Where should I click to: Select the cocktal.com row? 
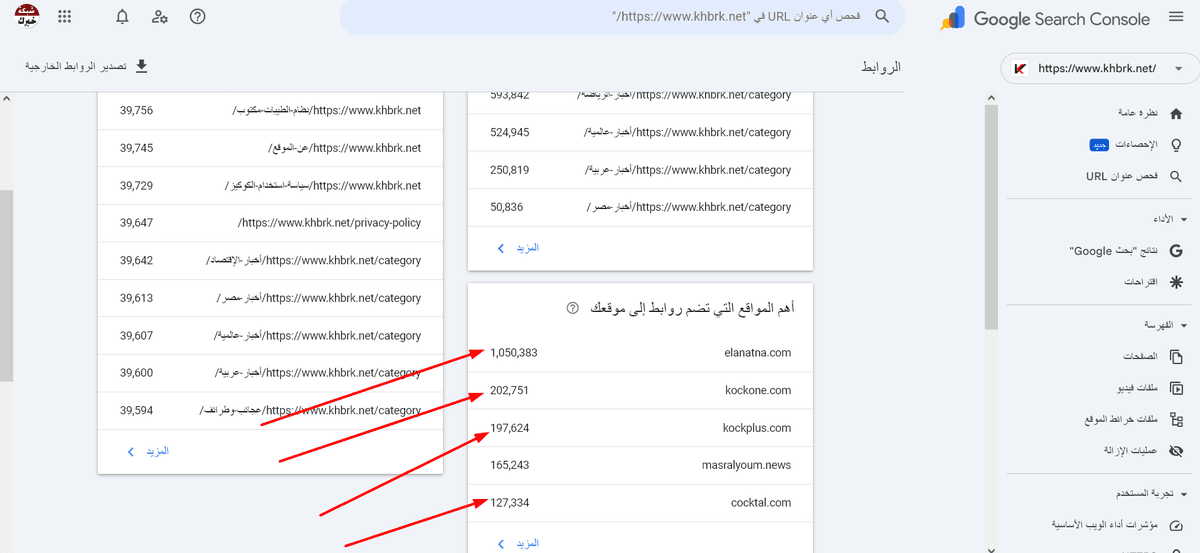point(640,503)
